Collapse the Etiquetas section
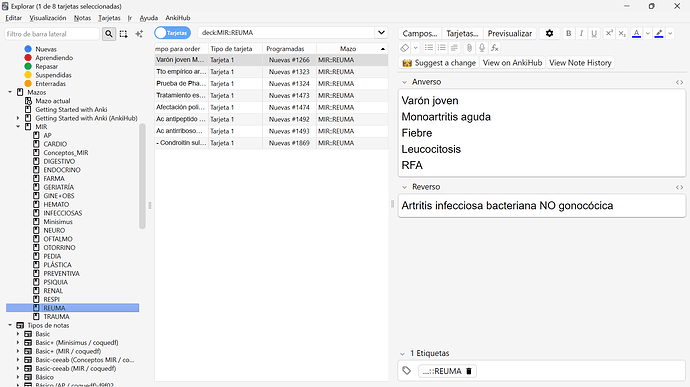 coord(402,354)
